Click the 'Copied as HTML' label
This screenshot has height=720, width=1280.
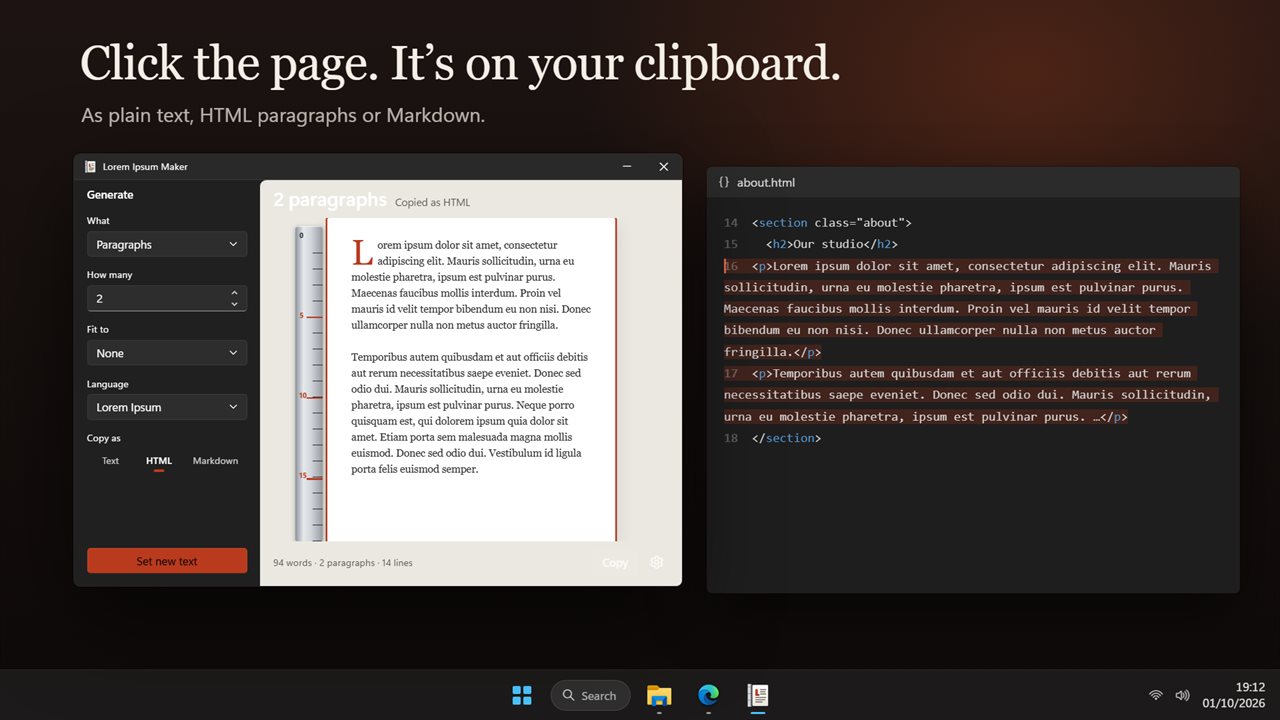[432, 202]
